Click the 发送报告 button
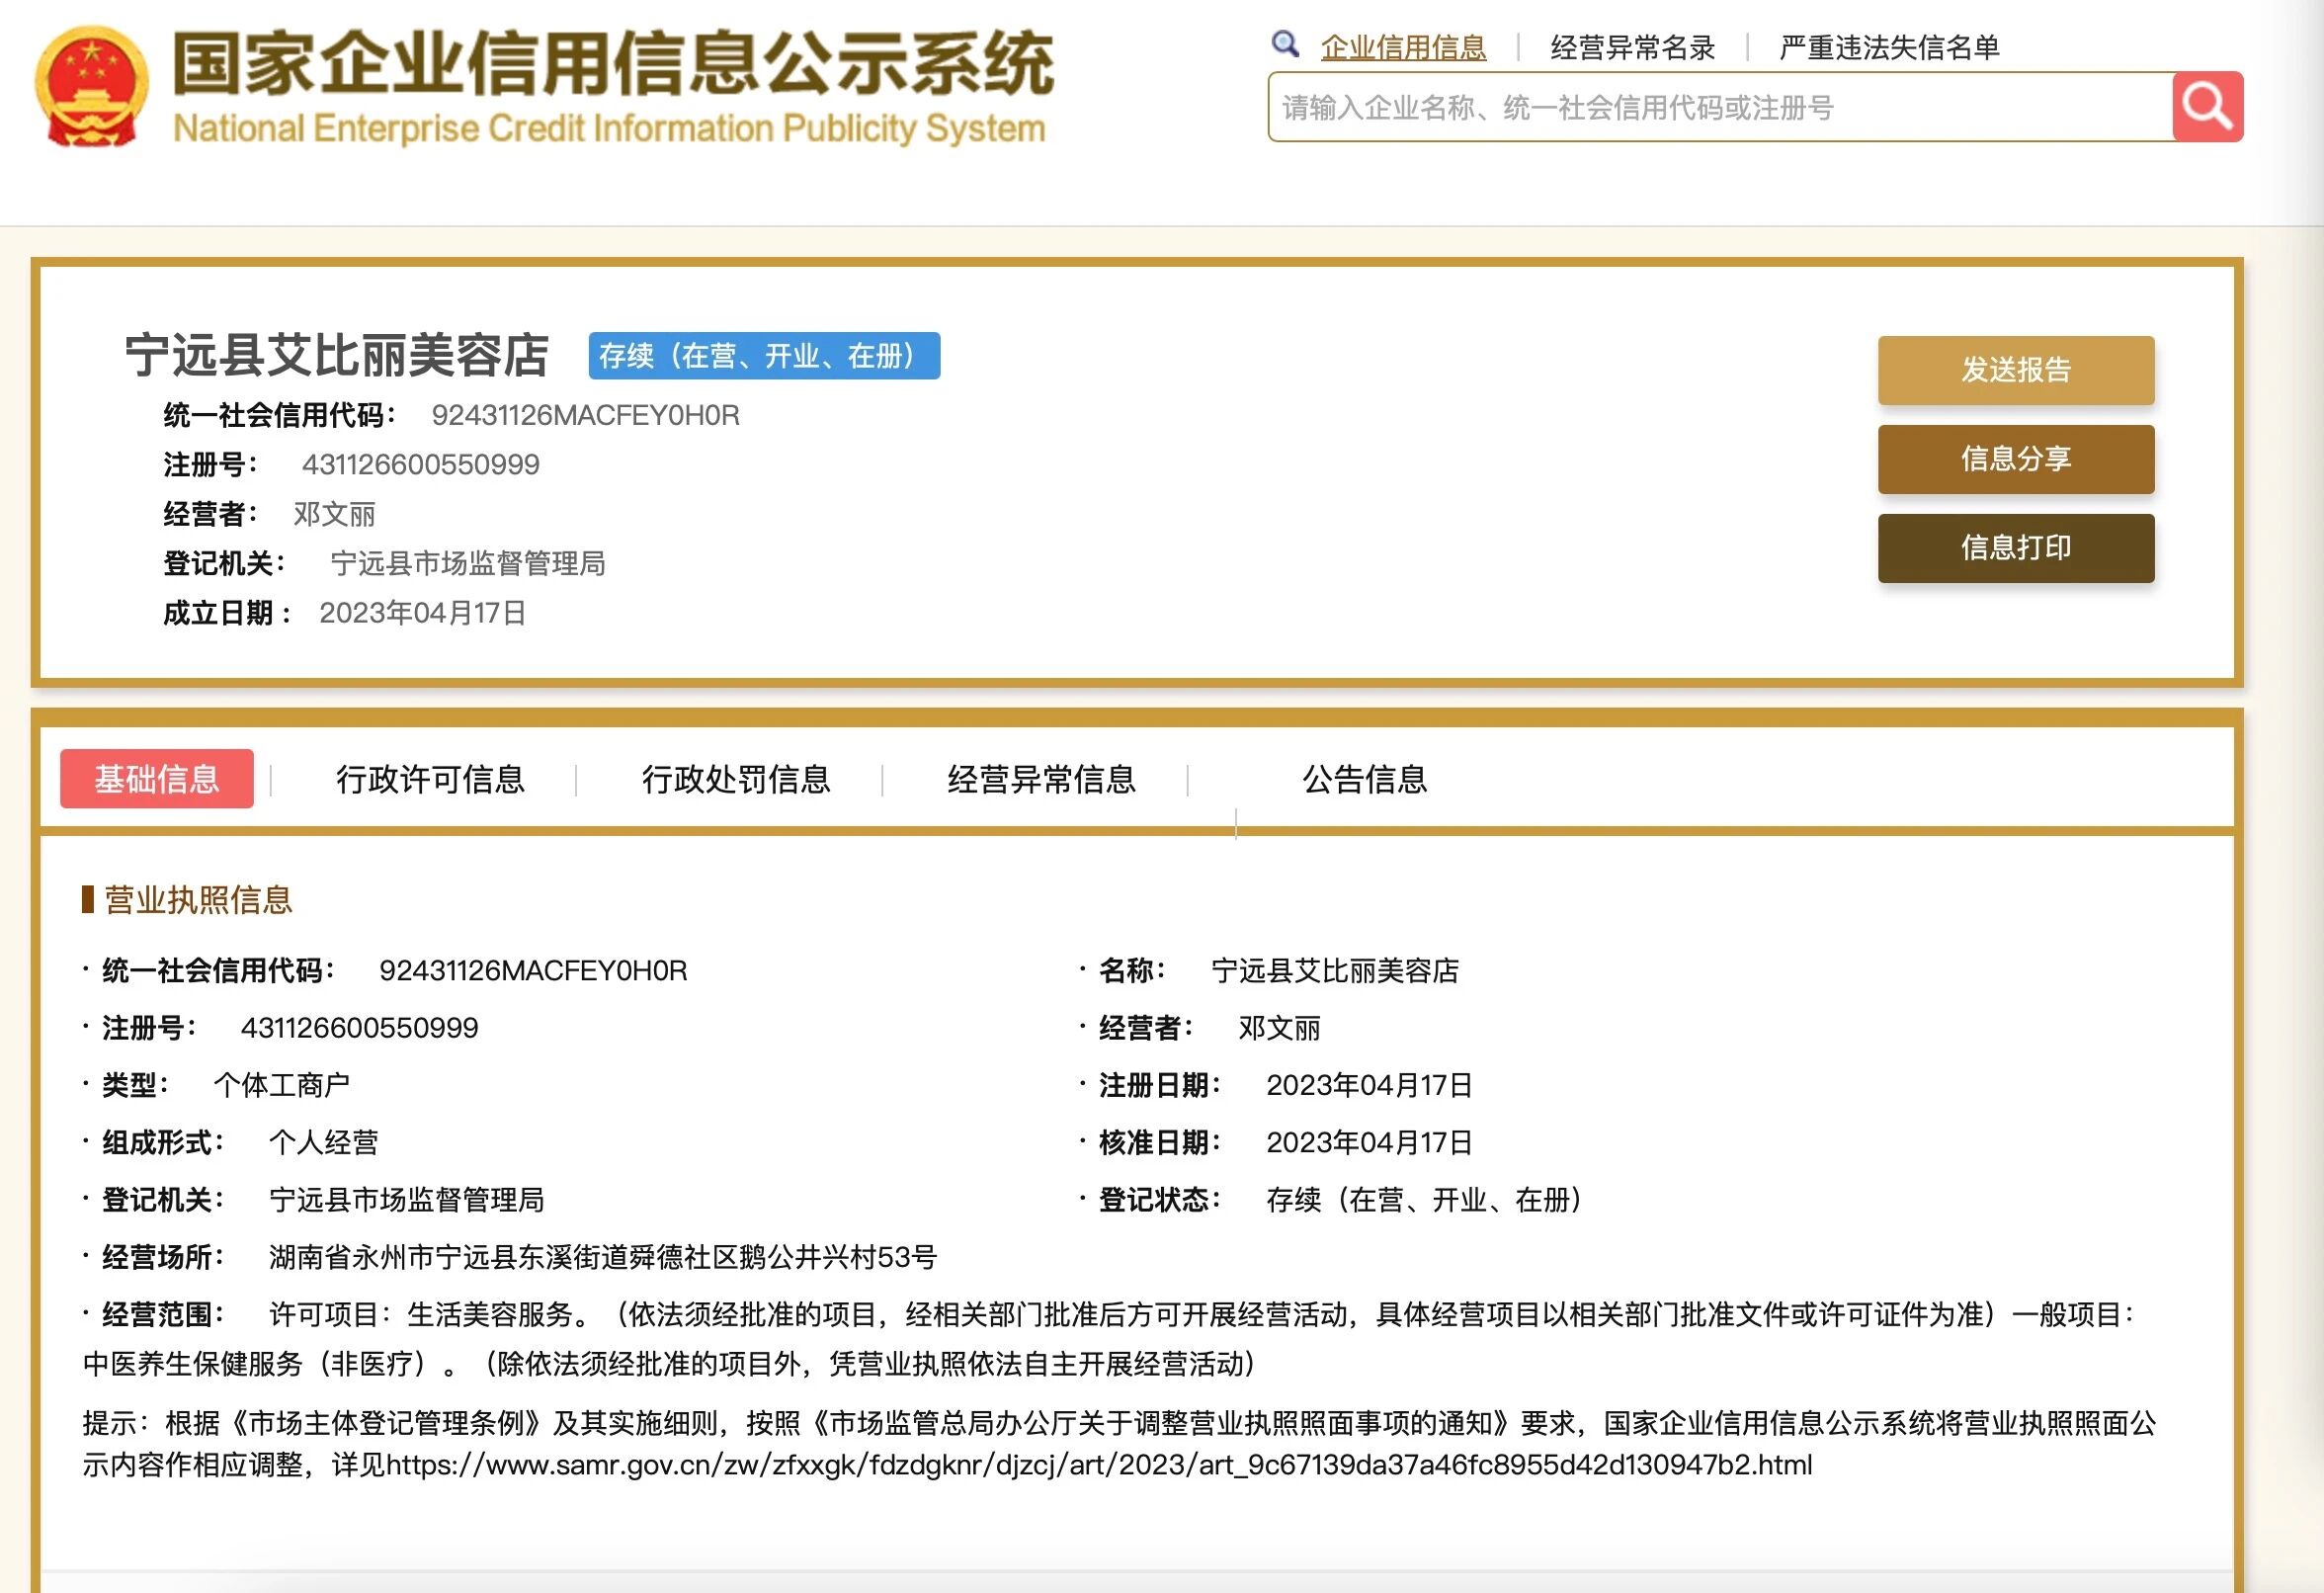This screenshot has height=1593, width=2324. (x=2015, y=370)
